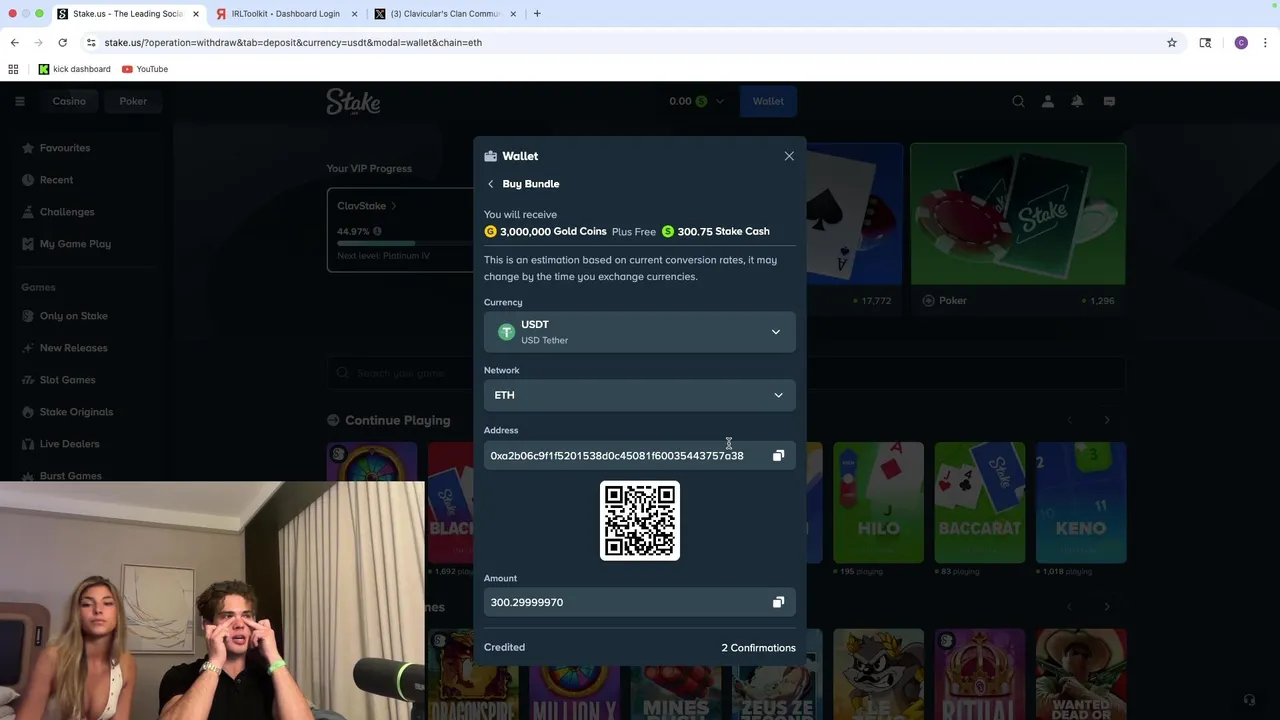
Task: Copy the ETH deposit address
Action: point(778,456)
